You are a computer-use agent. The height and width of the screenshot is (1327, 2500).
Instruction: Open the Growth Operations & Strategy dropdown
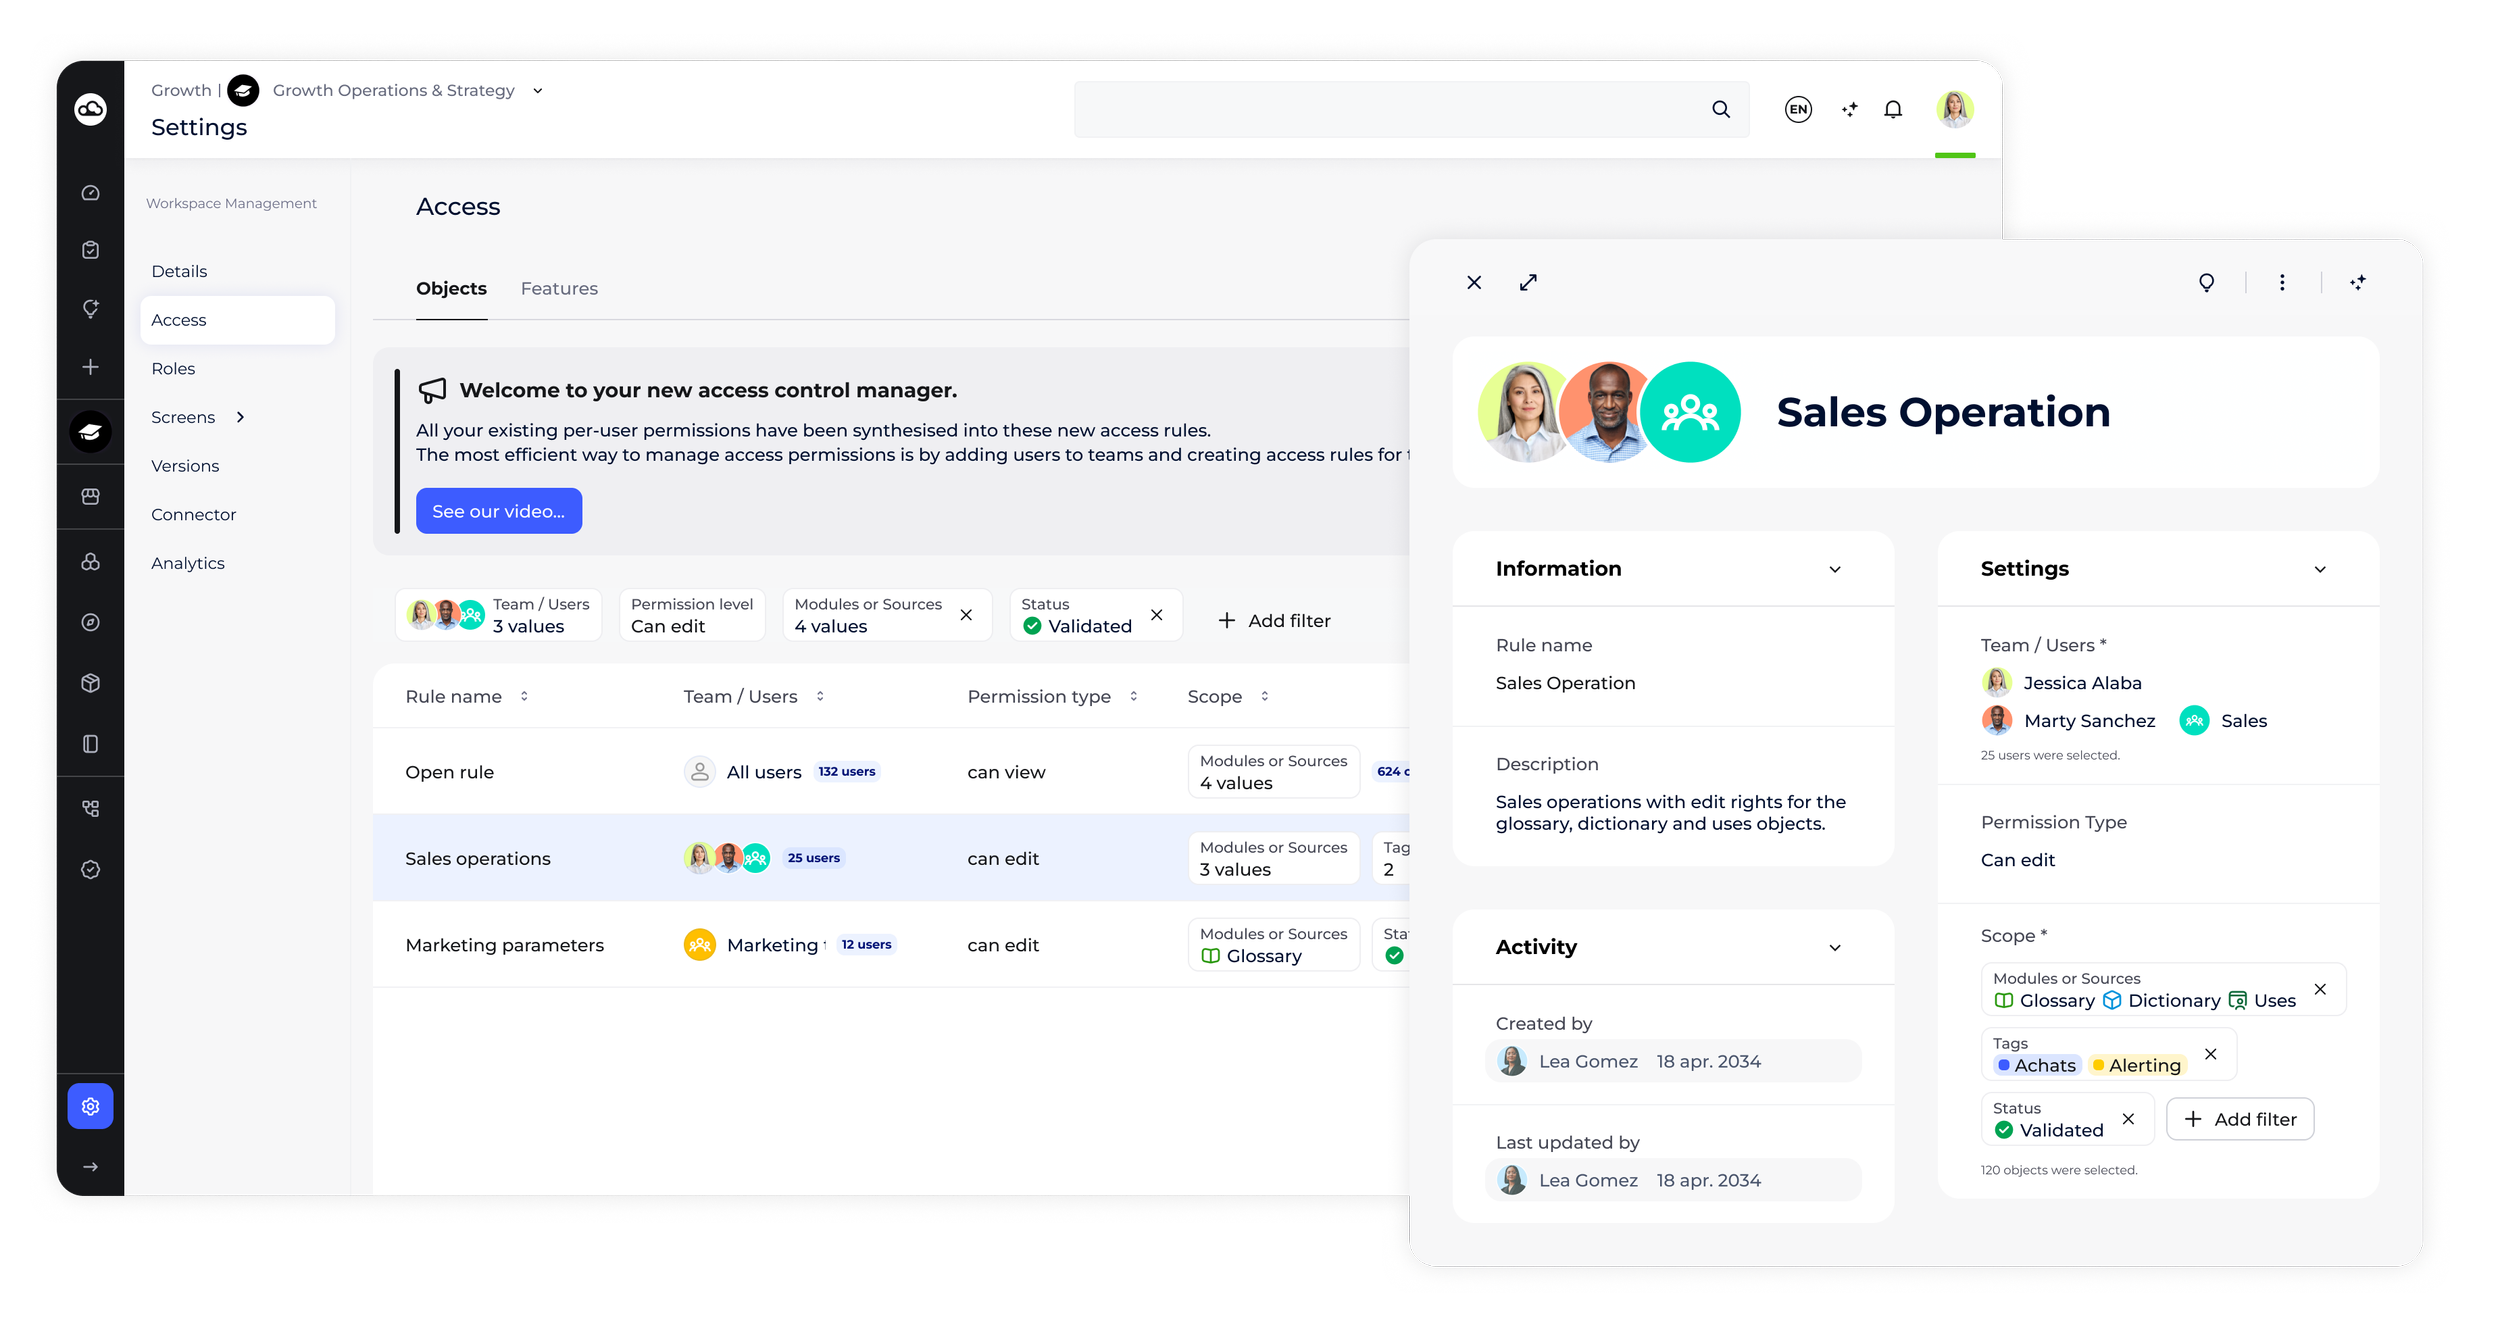(x=537, y=91)
